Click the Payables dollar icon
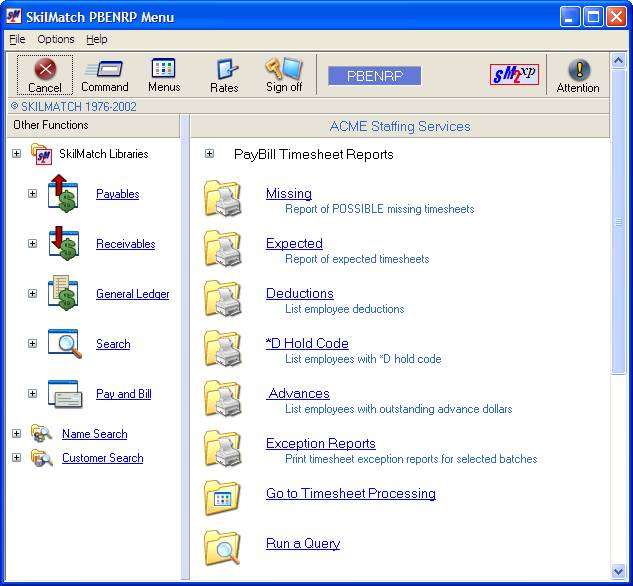The height and width of the screenshot is (586, 633). [63, 193]
